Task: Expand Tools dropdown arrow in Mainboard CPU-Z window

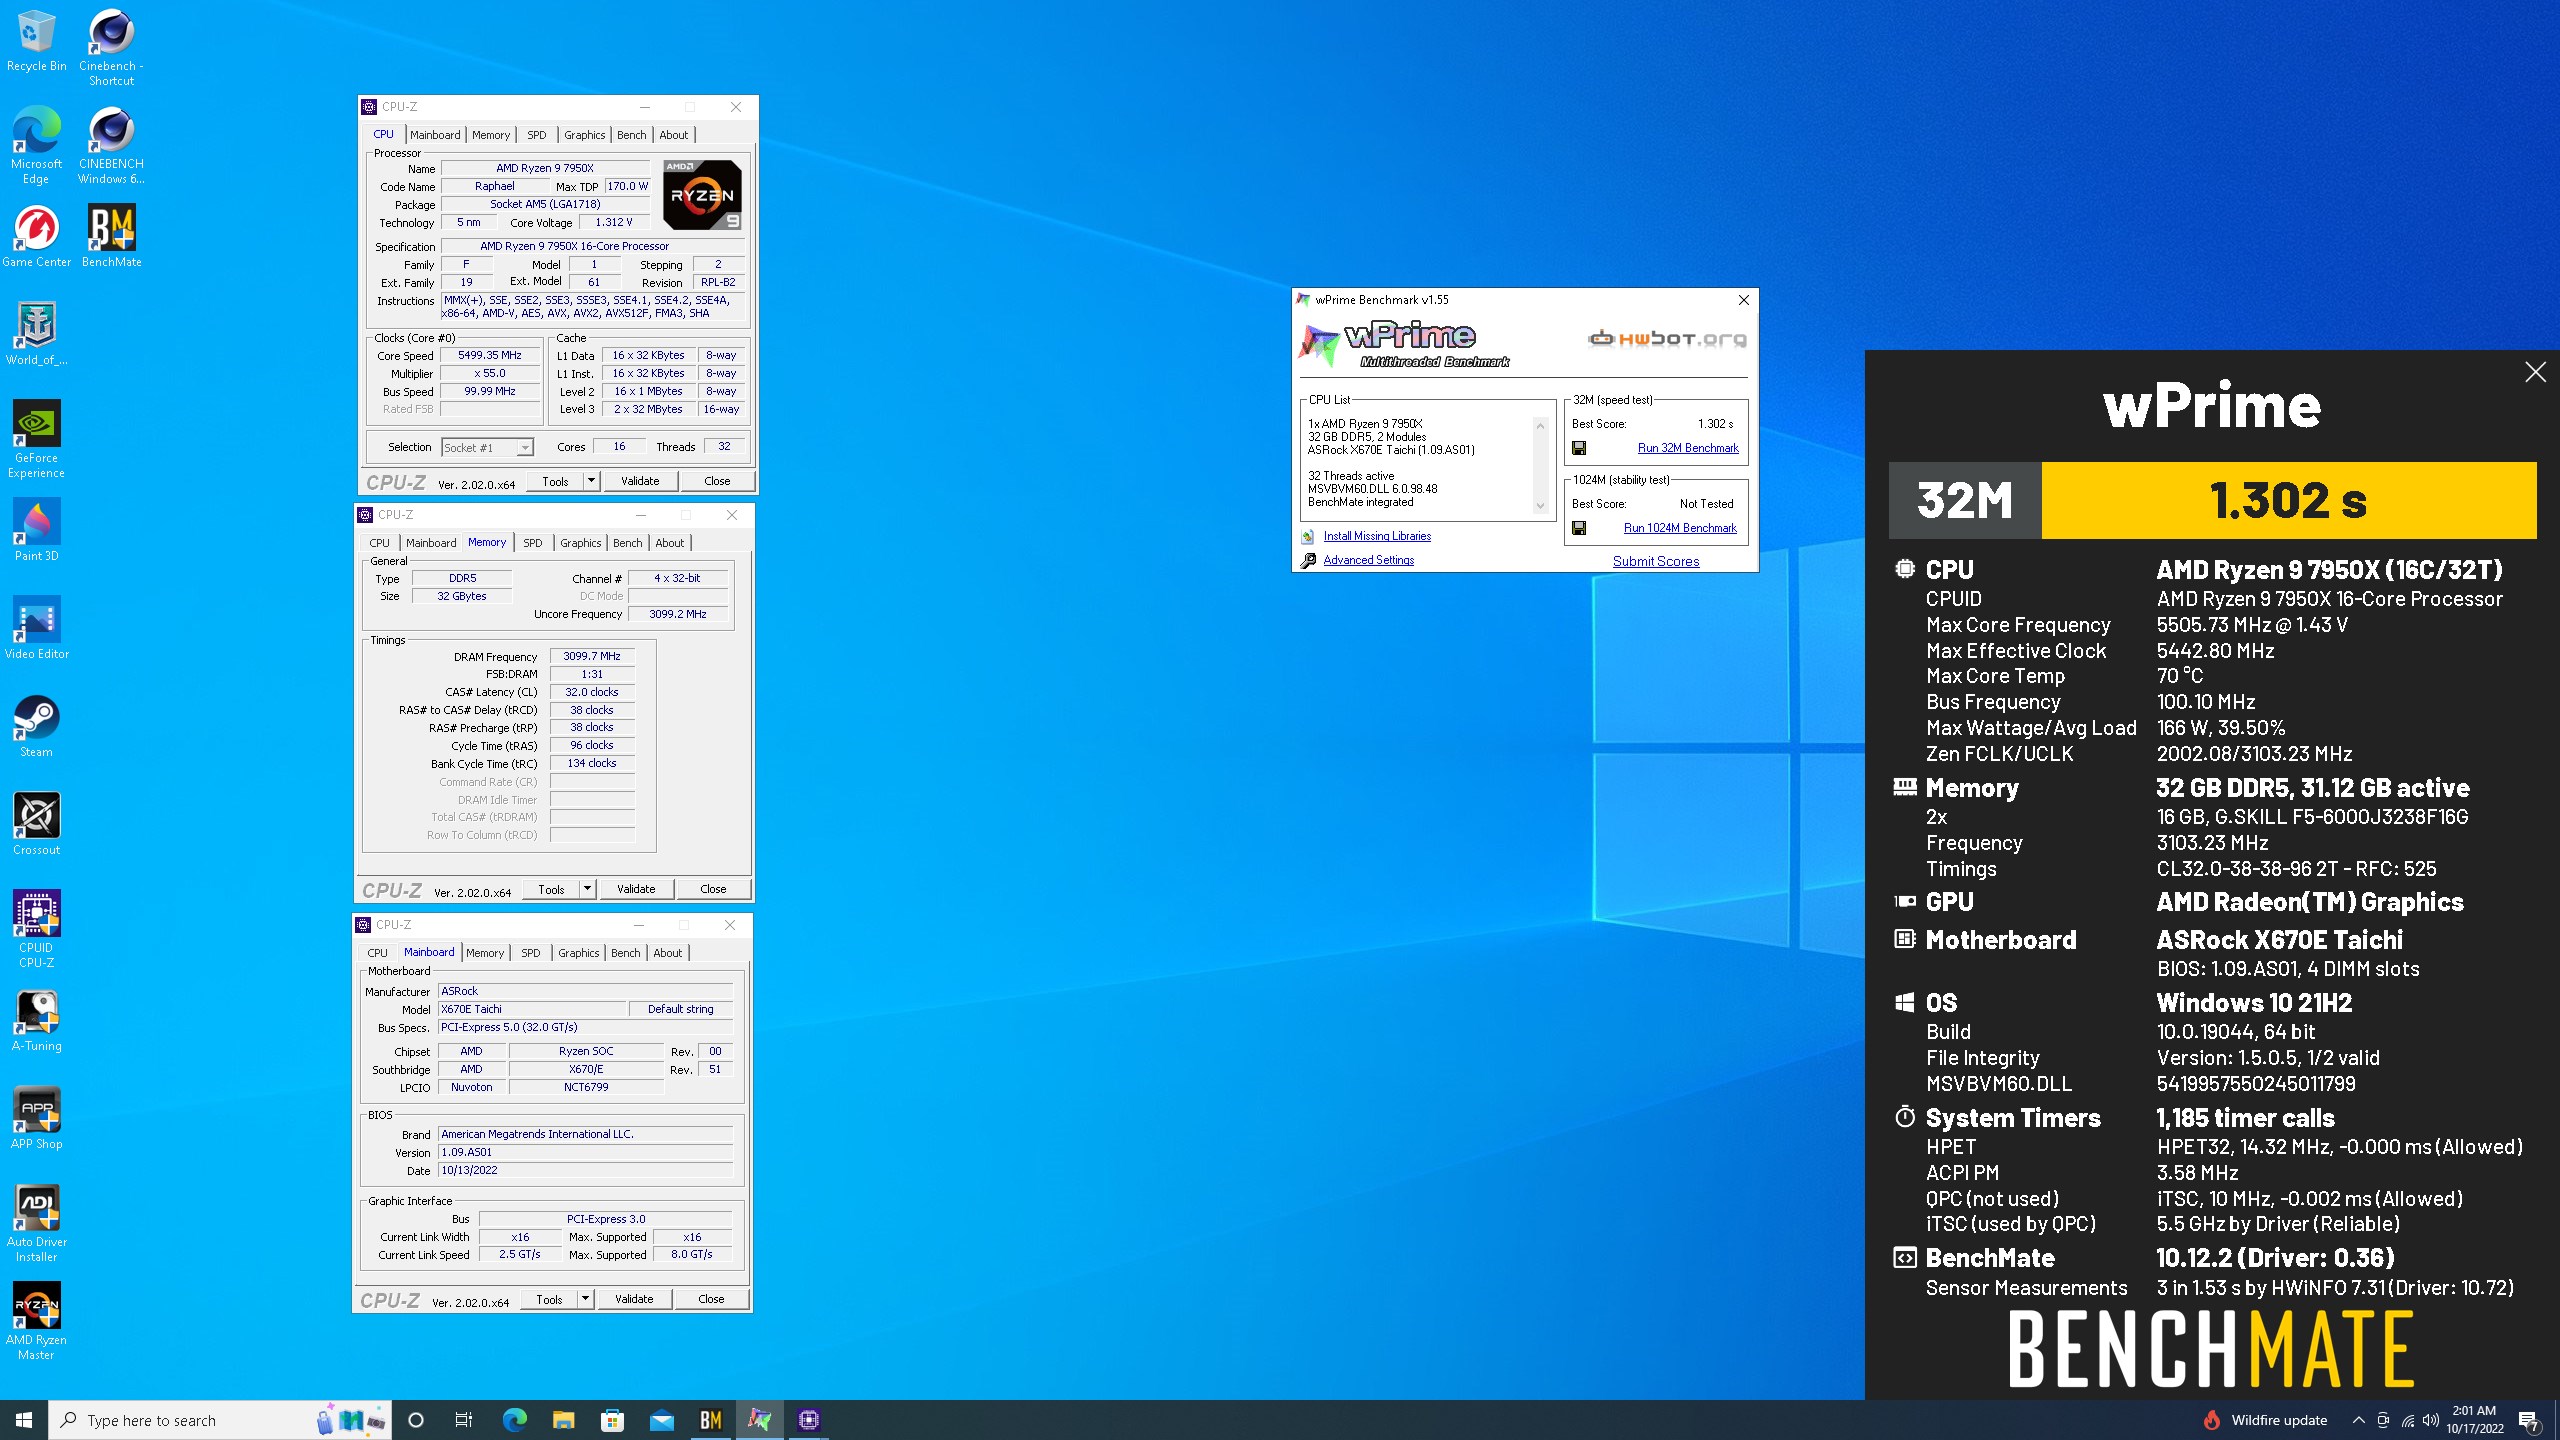Action: pos(585,1299)
